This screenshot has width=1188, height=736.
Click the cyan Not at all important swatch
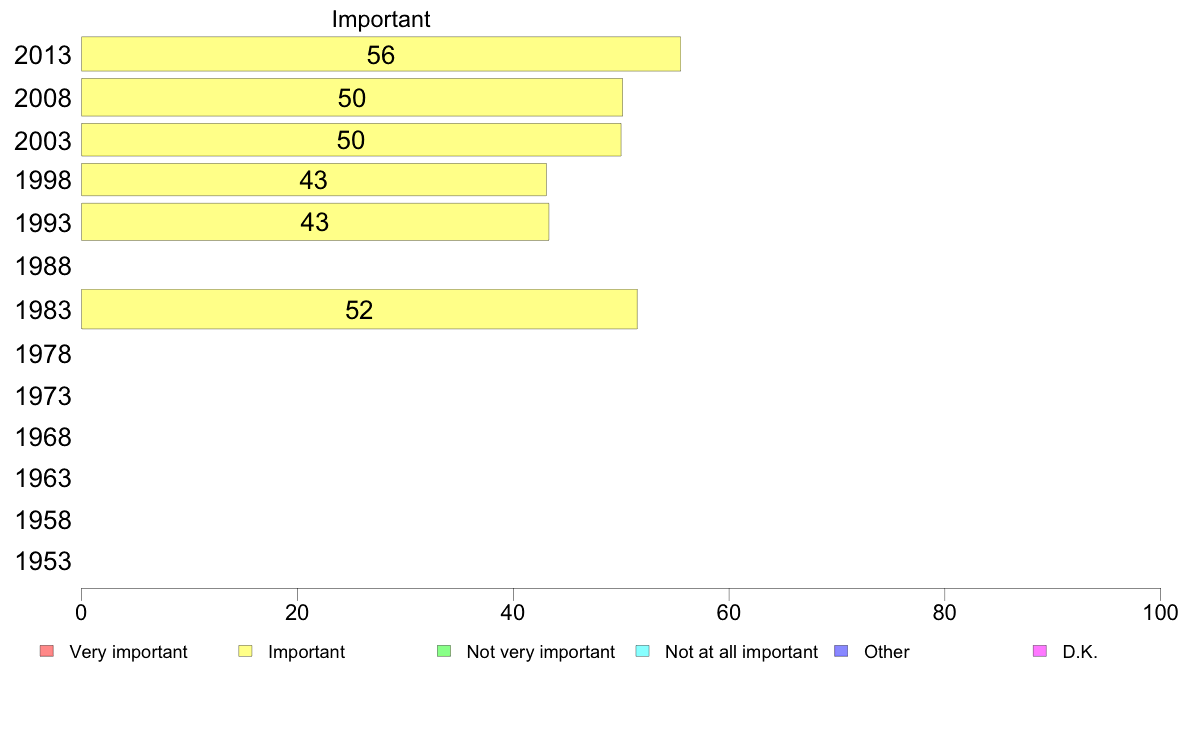[642, 651]
